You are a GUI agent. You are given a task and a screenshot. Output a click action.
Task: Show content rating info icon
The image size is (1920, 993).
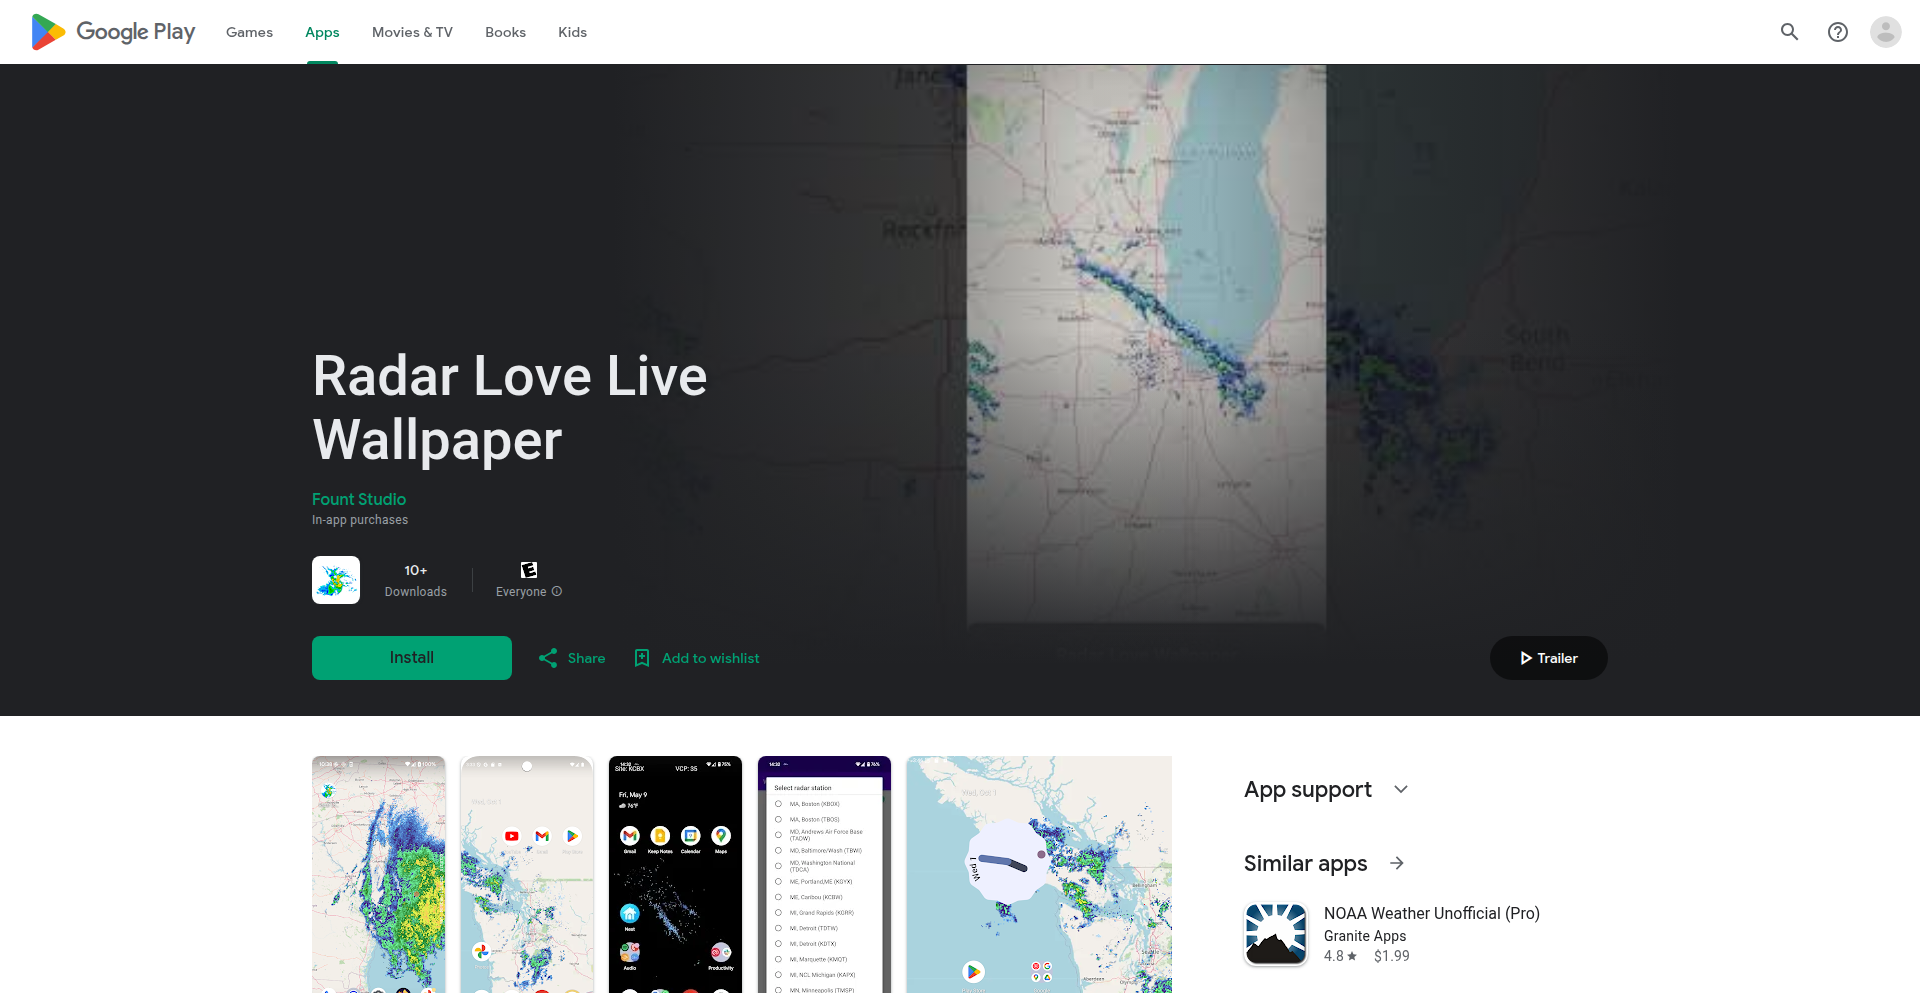(x=557, y=592)
